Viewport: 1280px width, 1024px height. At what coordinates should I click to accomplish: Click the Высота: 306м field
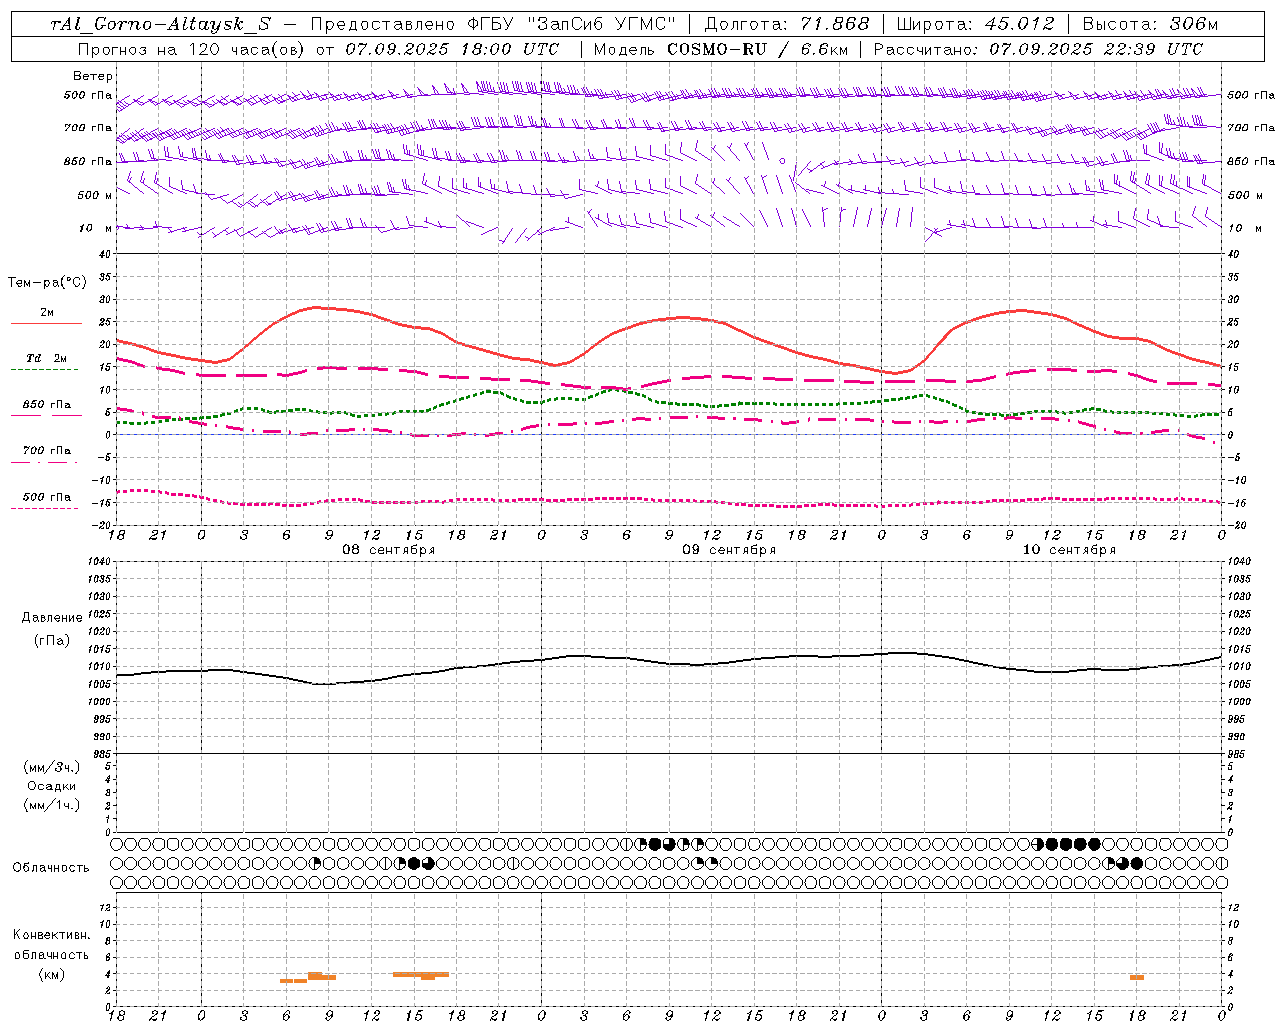tap(1151, 24)
